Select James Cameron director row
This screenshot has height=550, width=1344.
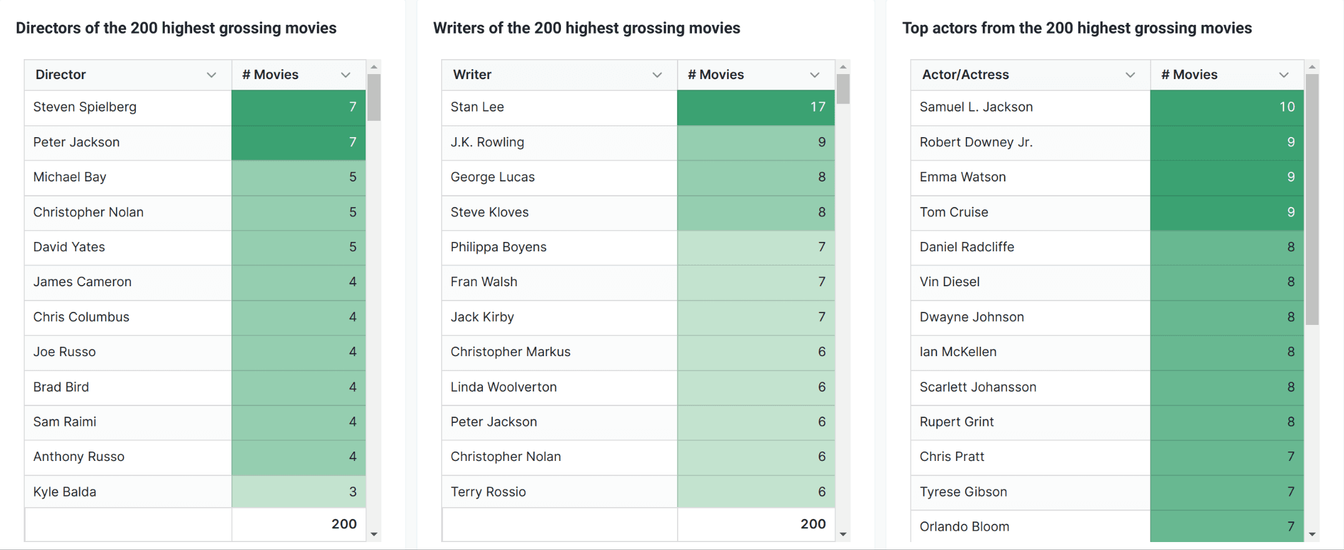point(195,282)
